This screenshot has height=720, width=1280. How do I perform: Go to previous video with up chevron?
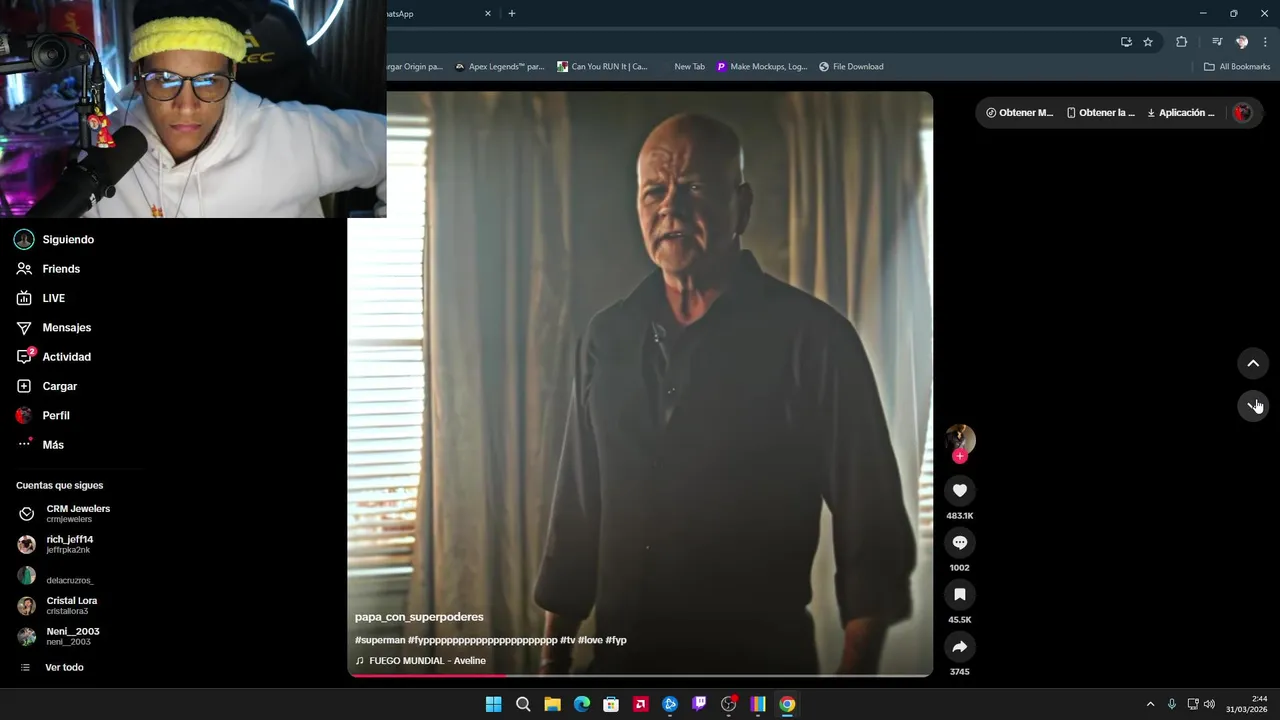click(x=1253, y=363)
